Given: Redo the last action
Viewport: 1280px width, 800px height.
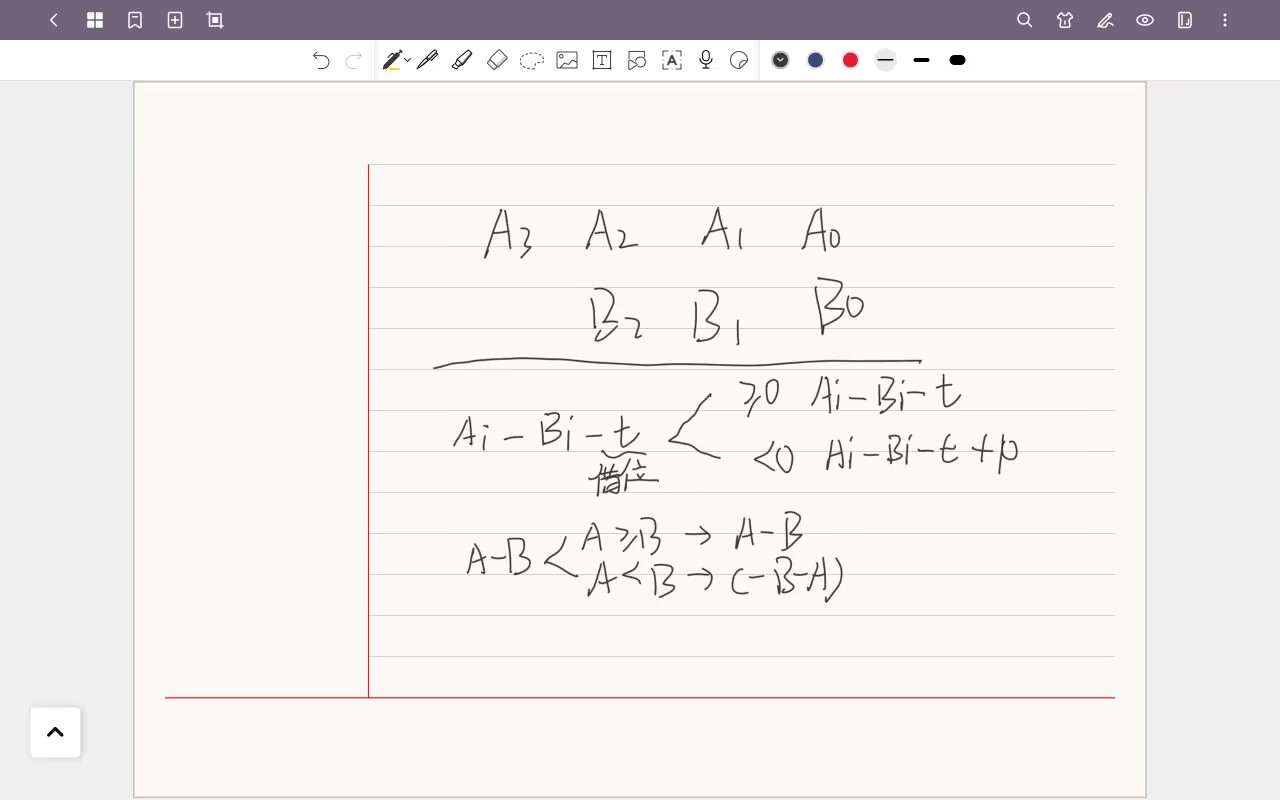Looking at the screenshot, I should tap(353, 60).
